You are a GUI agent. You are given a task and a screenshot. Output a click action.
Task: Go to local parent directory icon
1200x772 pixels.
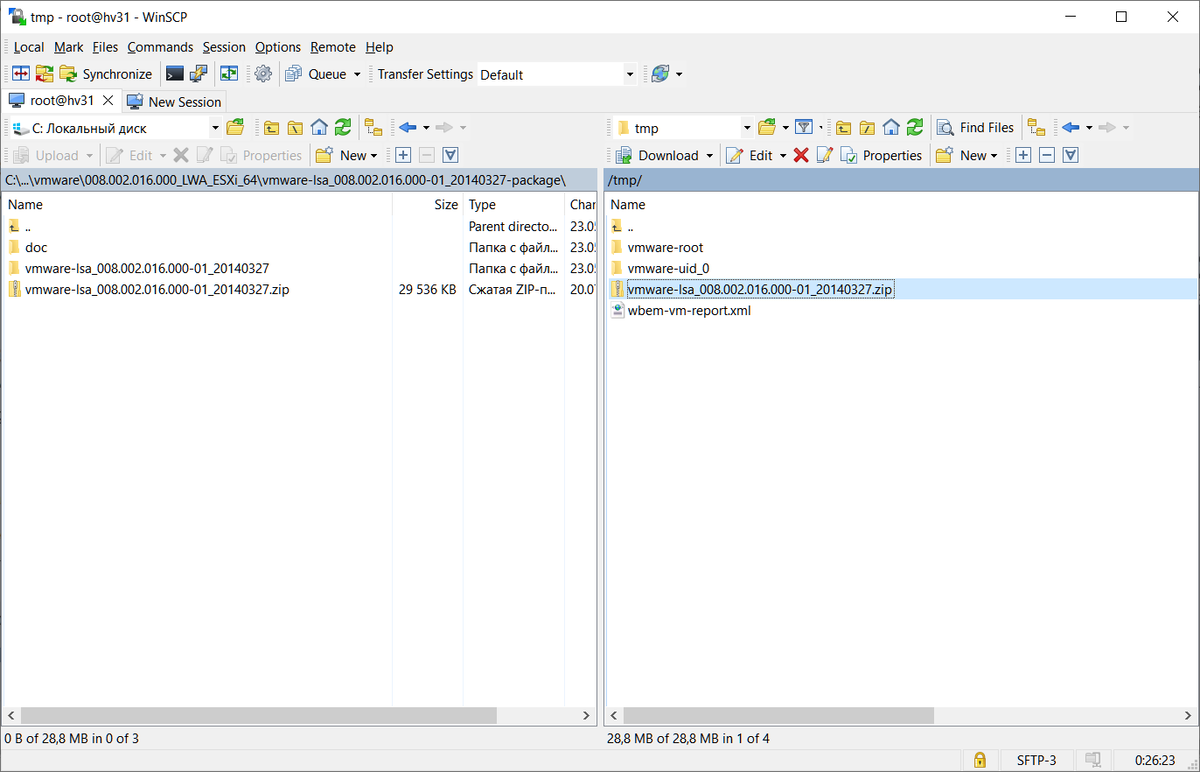(x=271, y=127)
